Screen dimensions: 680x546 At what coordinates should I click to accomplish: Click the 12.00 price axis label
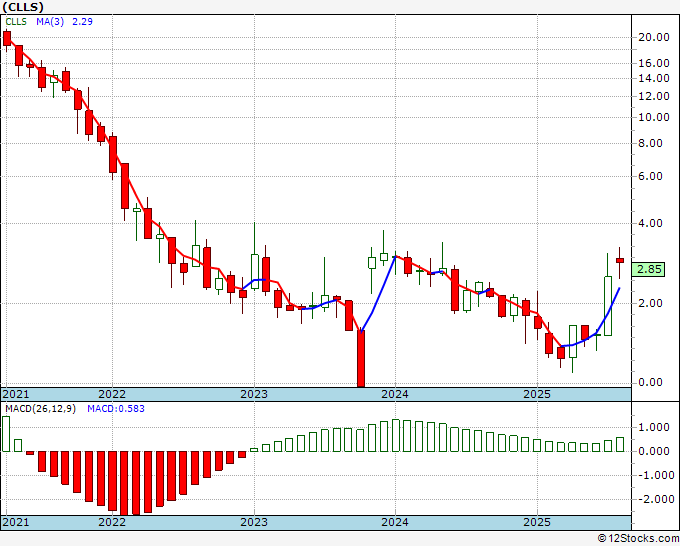pyautogui.click(x=654, y=96)
